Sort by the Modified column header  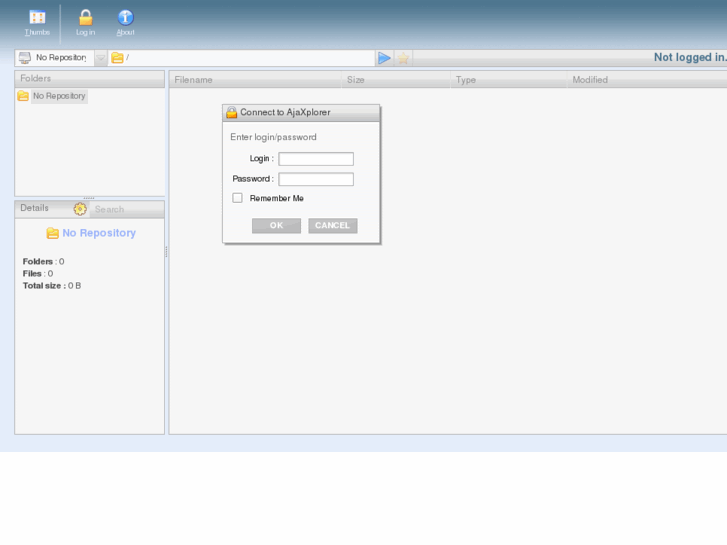647,80
